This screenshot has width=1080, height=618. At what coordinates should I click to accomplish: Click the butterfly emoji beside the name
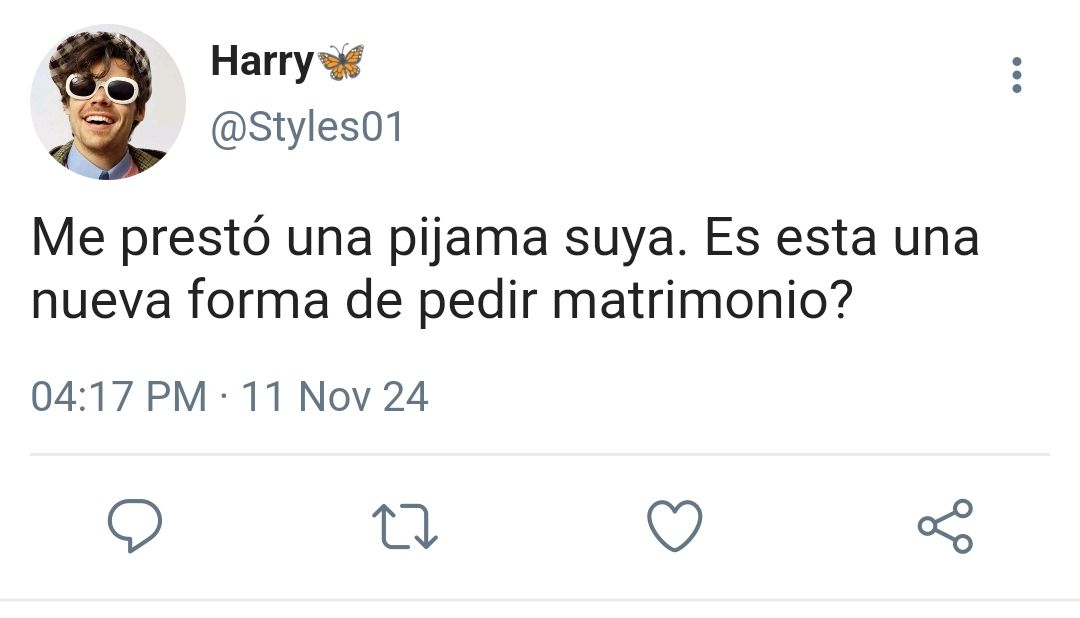coord(341,62)
